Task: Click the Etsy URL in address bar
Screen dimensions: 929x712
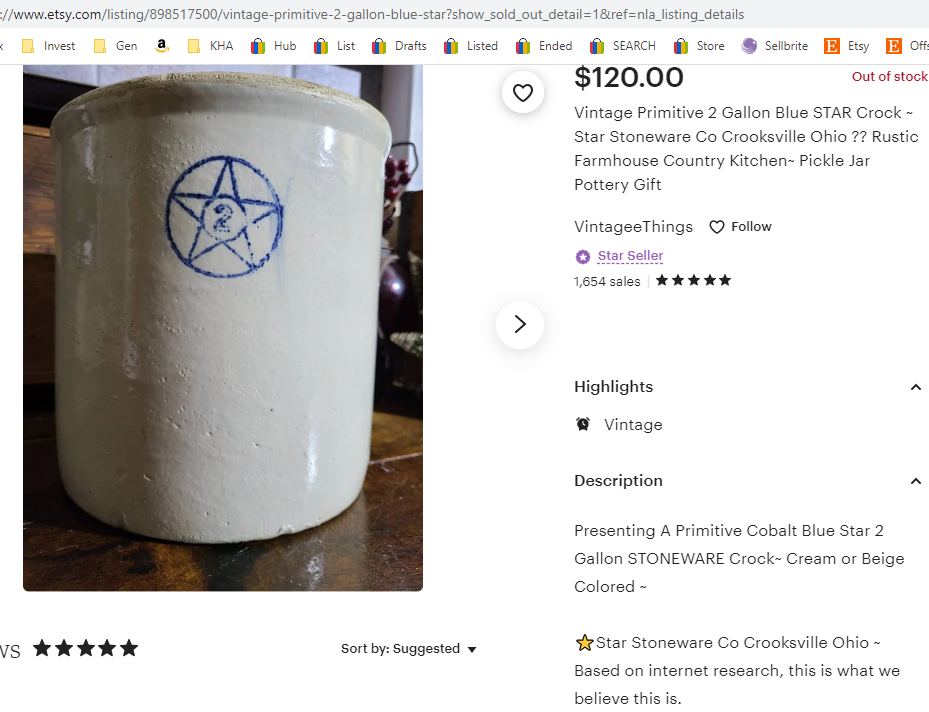Action: tap(380, 15)
